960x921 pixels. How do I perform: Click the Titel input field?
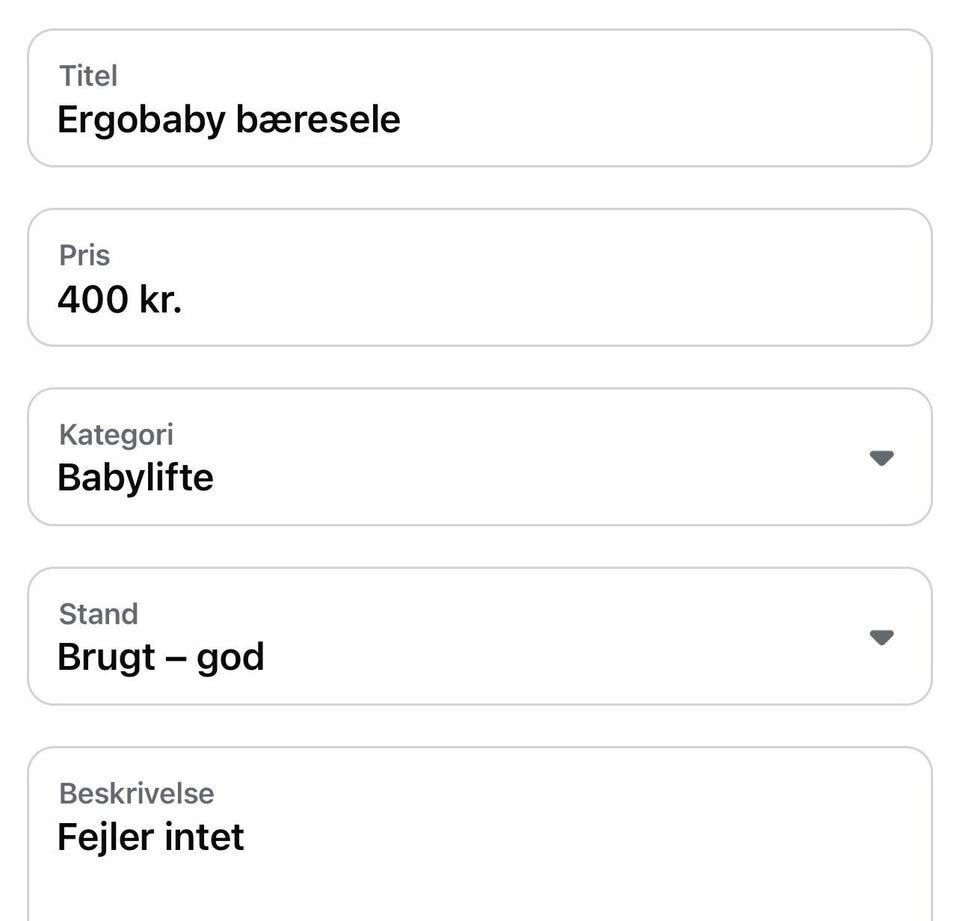(x=480, y=97)
